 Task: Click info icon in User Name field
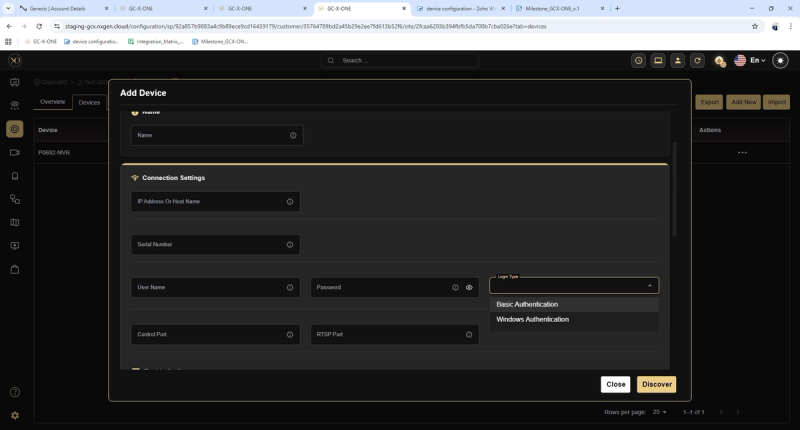[x=290, y=287]
